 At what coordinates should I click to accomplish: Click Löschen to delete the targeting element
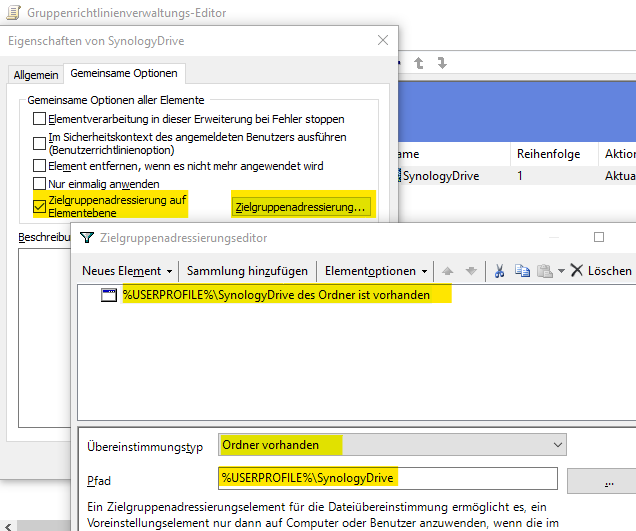coord(601,271)
